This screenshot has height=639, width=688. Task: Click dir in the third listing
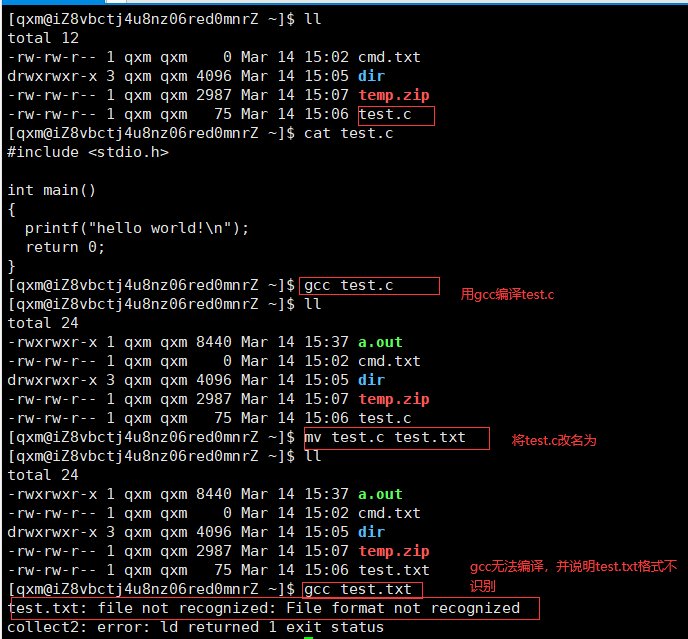click(x=371, y=532)
